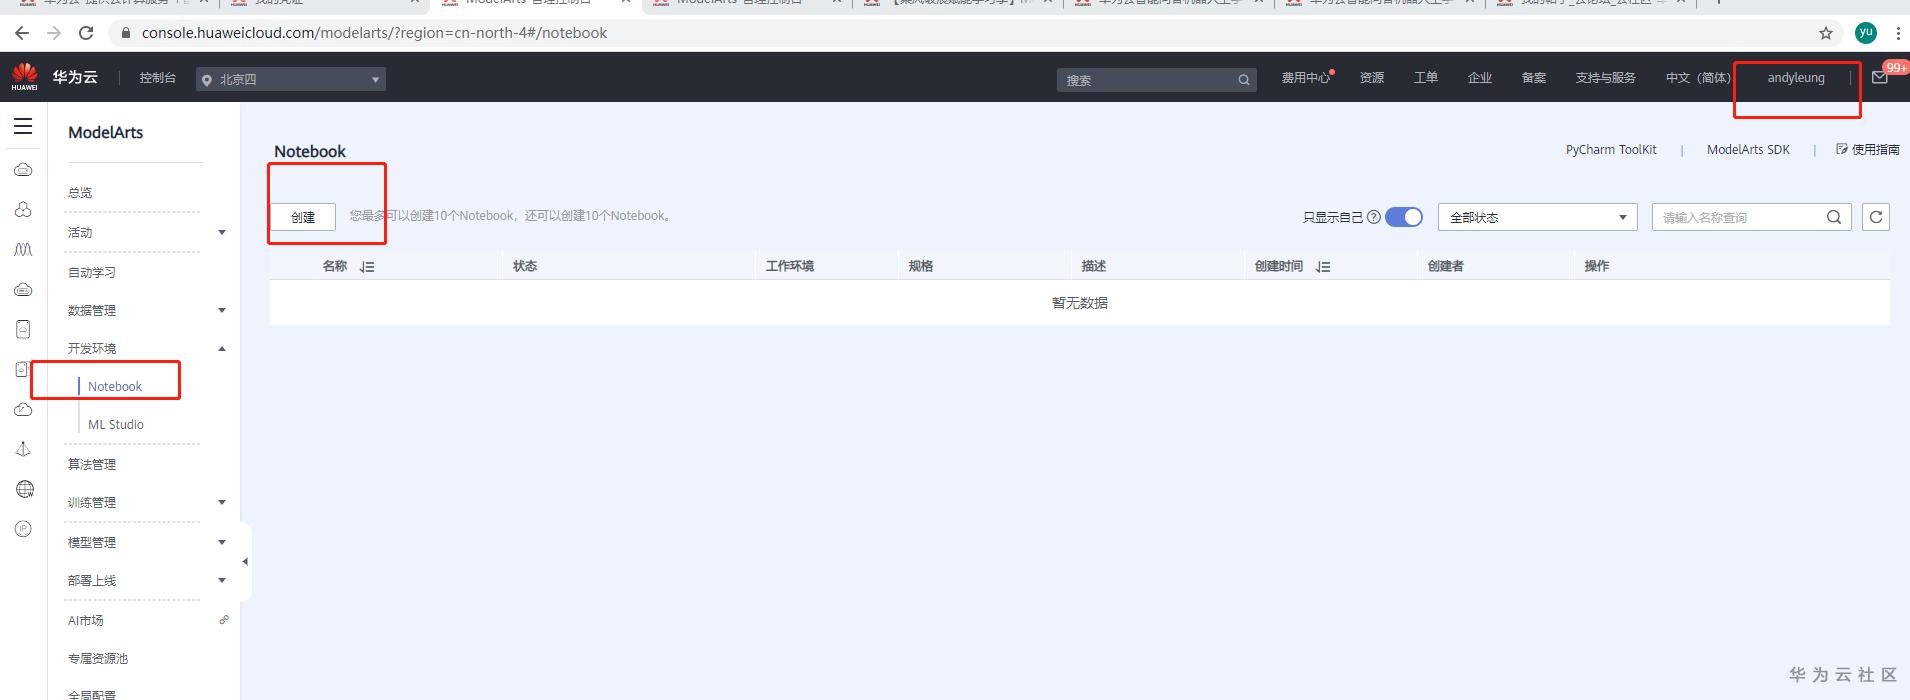Open 费用中心 in the top bar
Screen dimensions: 1910x700
pyautogui.click(x=1306, y=78)
